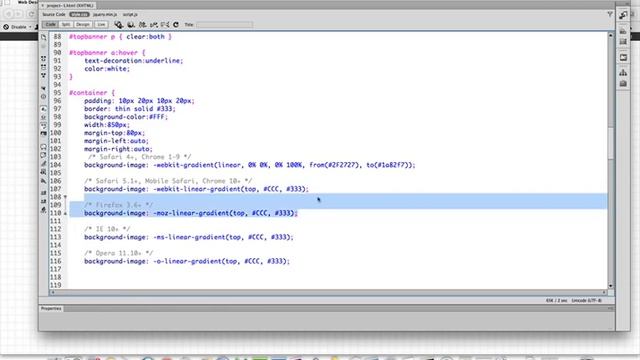Toggle Highlight Invalid Code icon

[44, 117]
